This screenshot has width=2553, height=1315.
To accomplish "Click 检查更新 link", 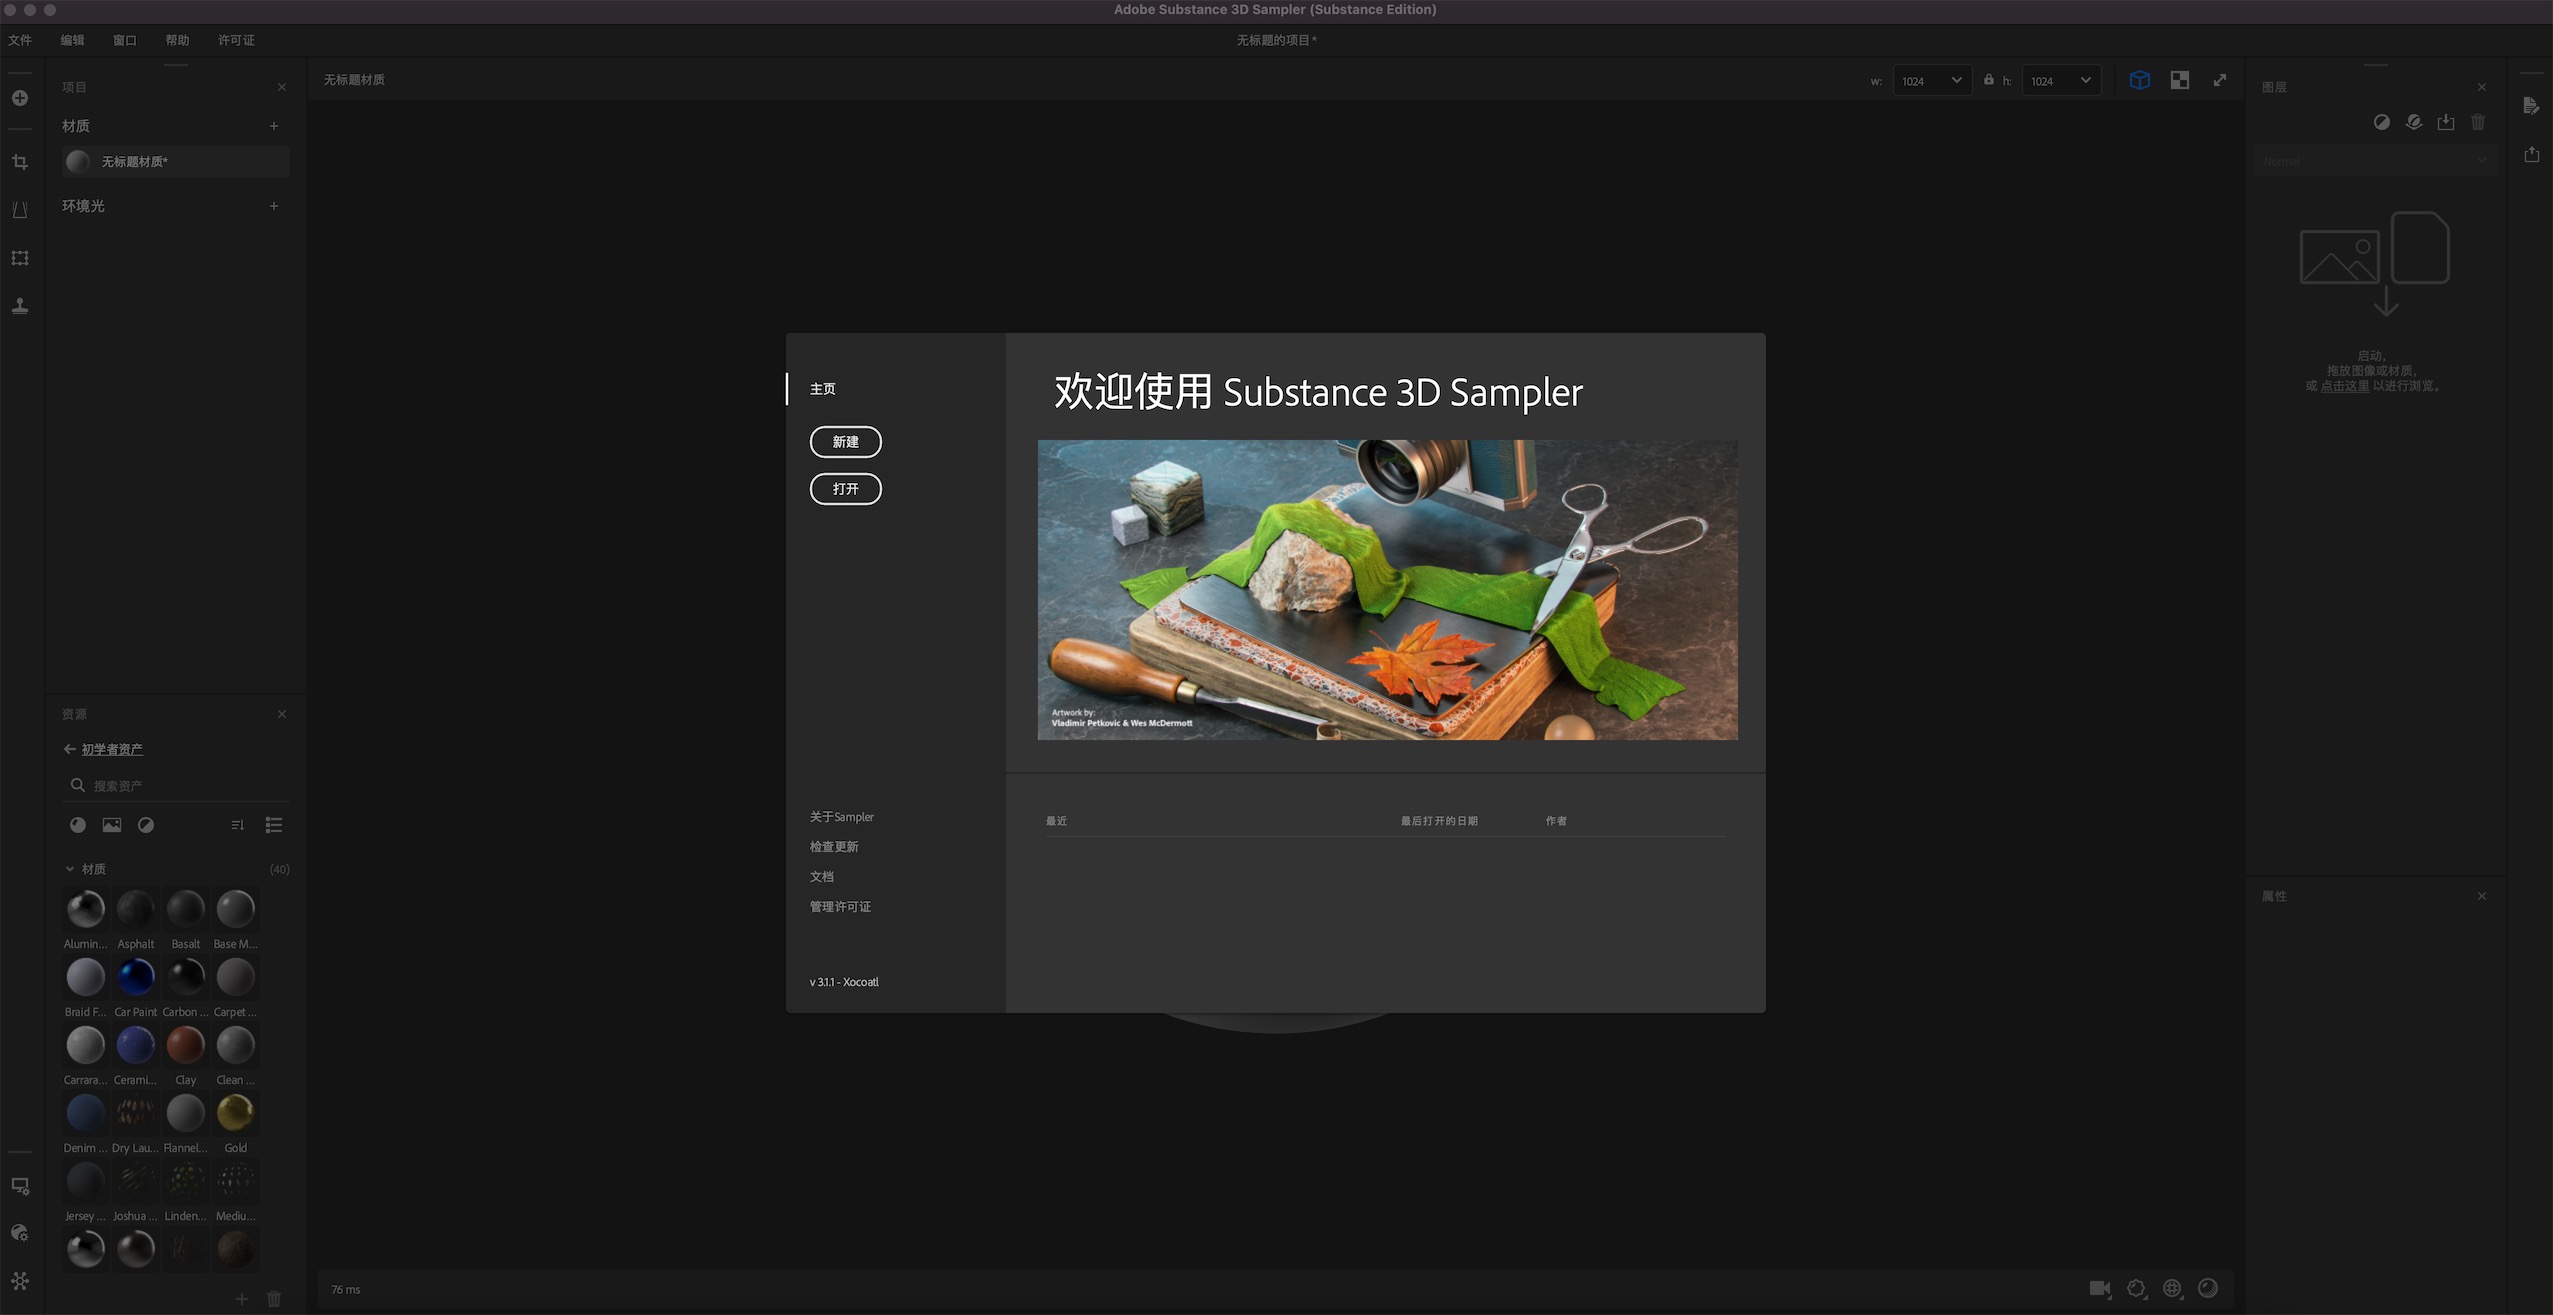I will tap(834, 847).
